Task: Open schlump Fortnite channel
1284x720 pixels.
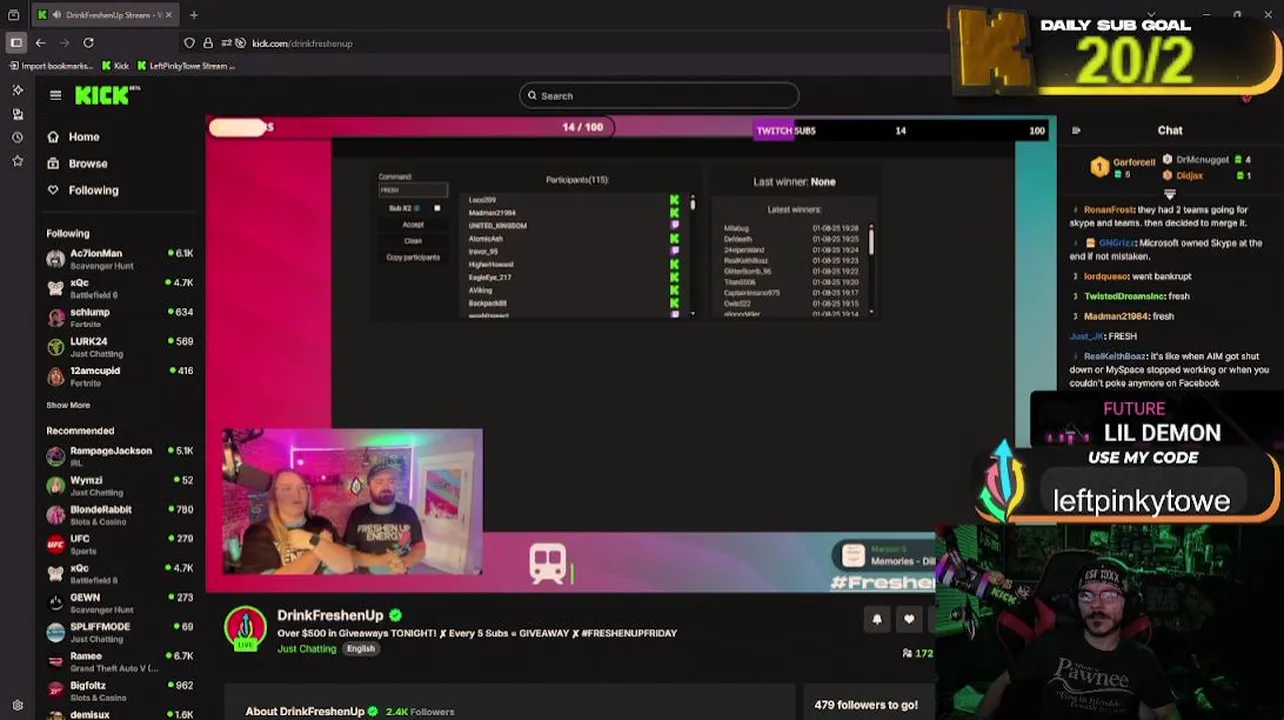Action: click(x=120, y=317)
